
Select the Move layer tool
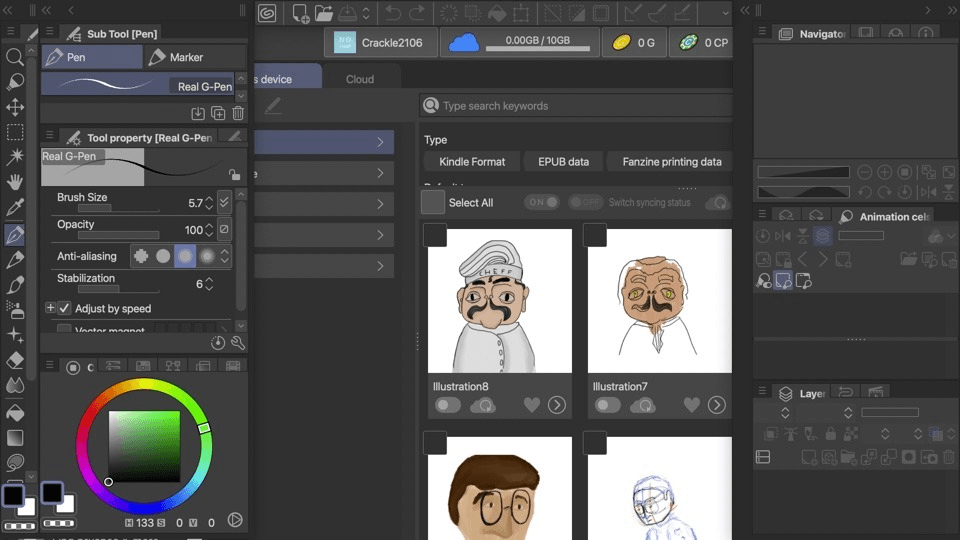[15, 107]
